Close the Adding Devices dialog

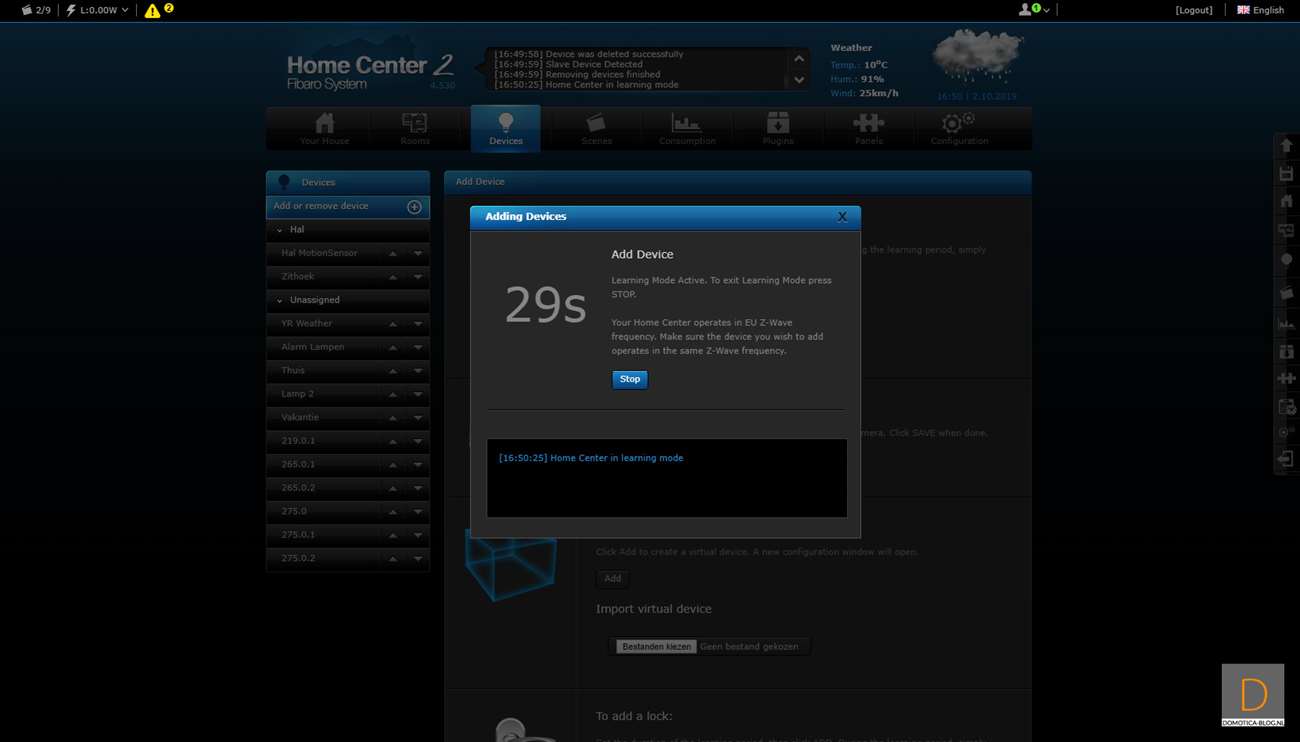(842, 217)
